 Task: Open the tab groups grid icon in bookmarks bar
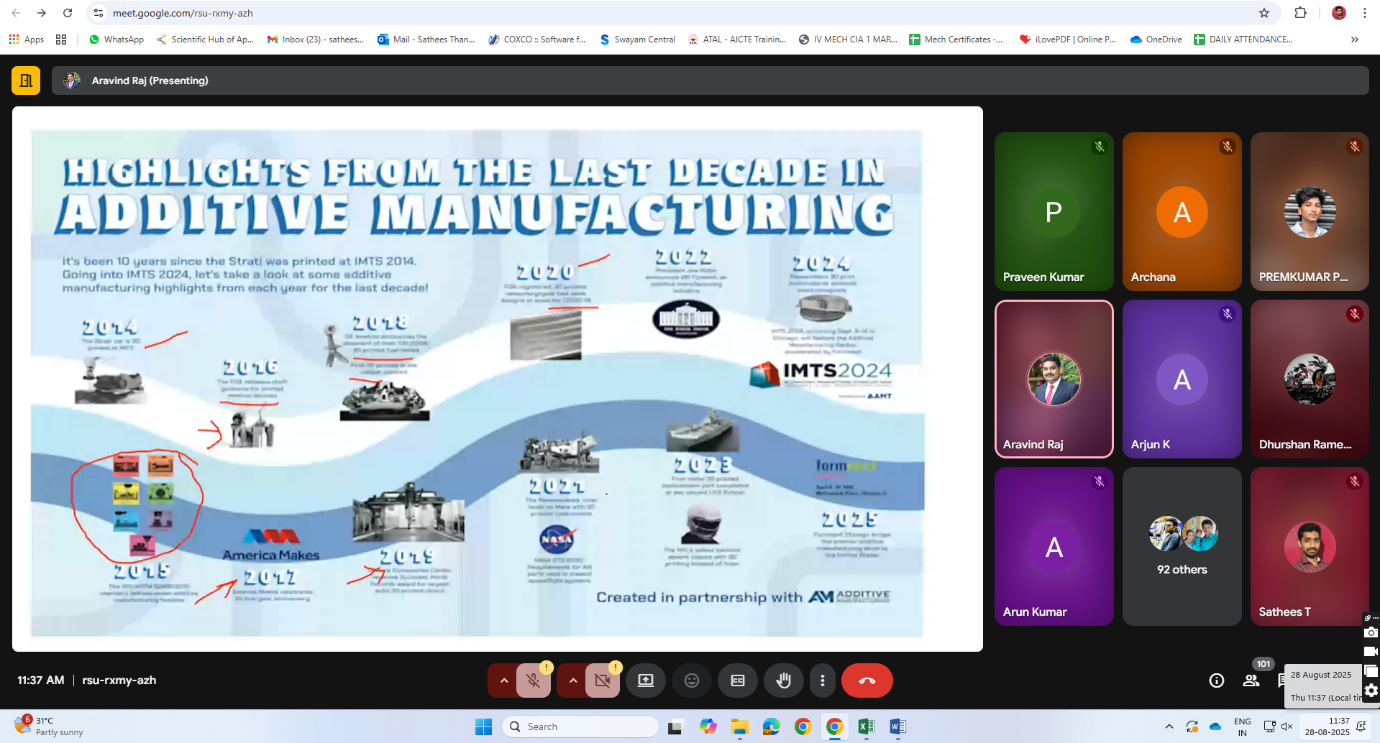click(61, 39)
